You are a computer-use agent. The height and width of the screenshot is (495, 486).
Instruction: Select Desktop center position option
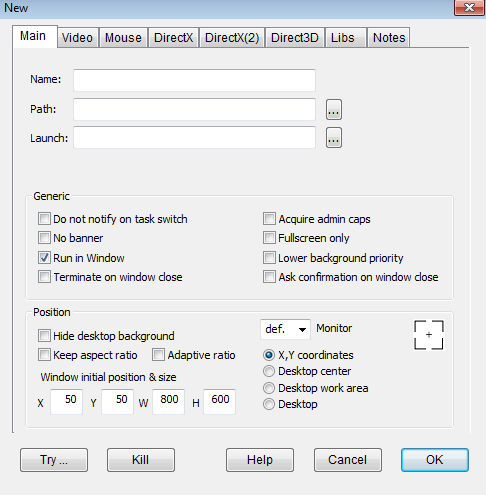click(x=269, y=371)
